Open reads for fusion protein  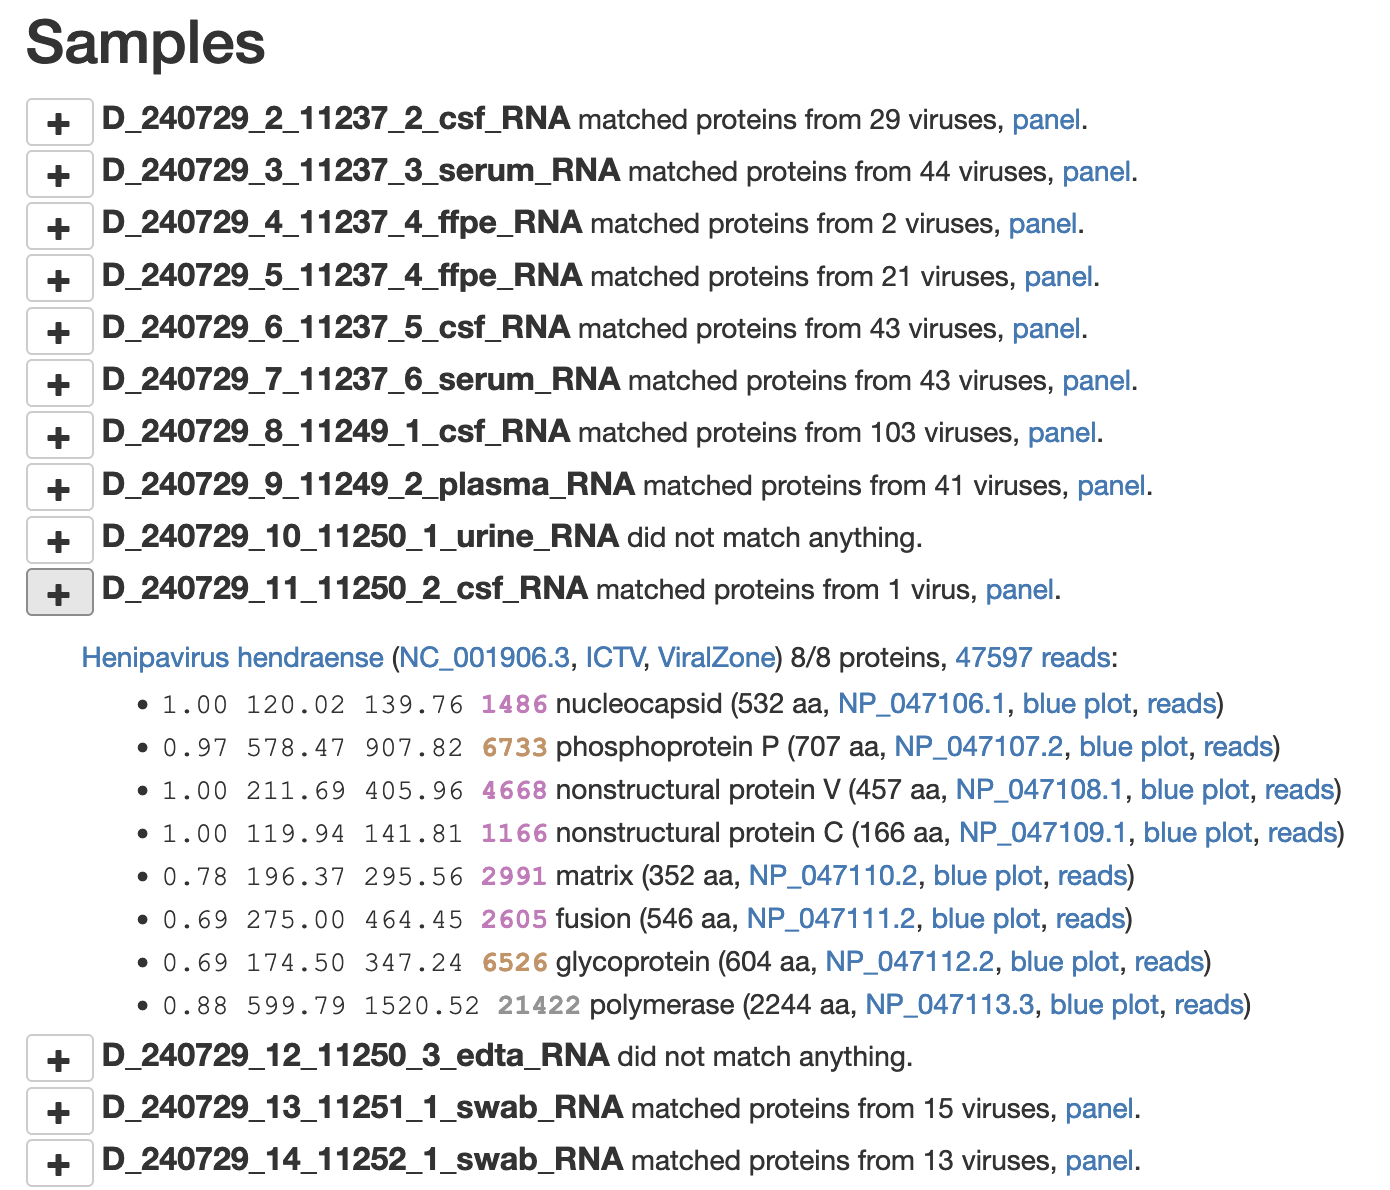[1090, 919]
